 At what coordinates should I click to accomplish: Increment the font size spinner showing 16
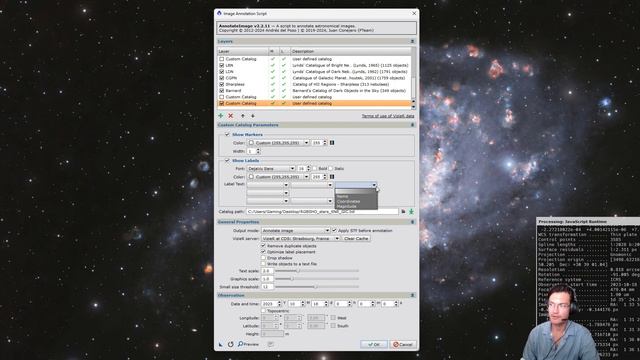309,167
